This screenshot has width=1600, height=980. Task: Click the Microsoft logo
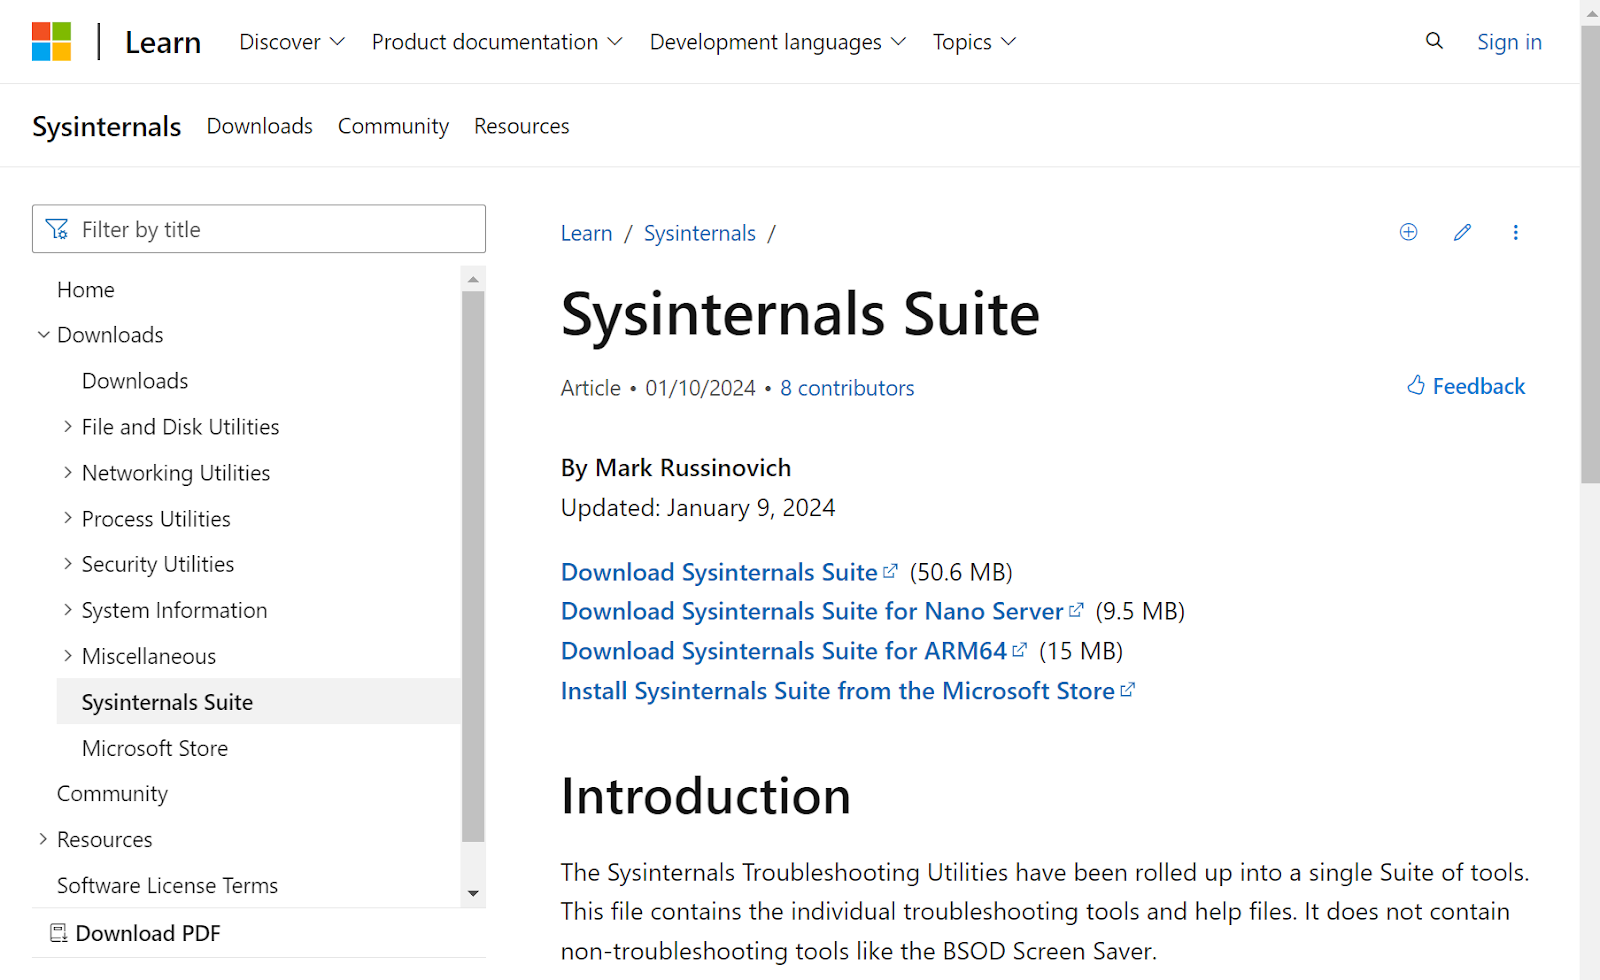[x=51, y=42]
